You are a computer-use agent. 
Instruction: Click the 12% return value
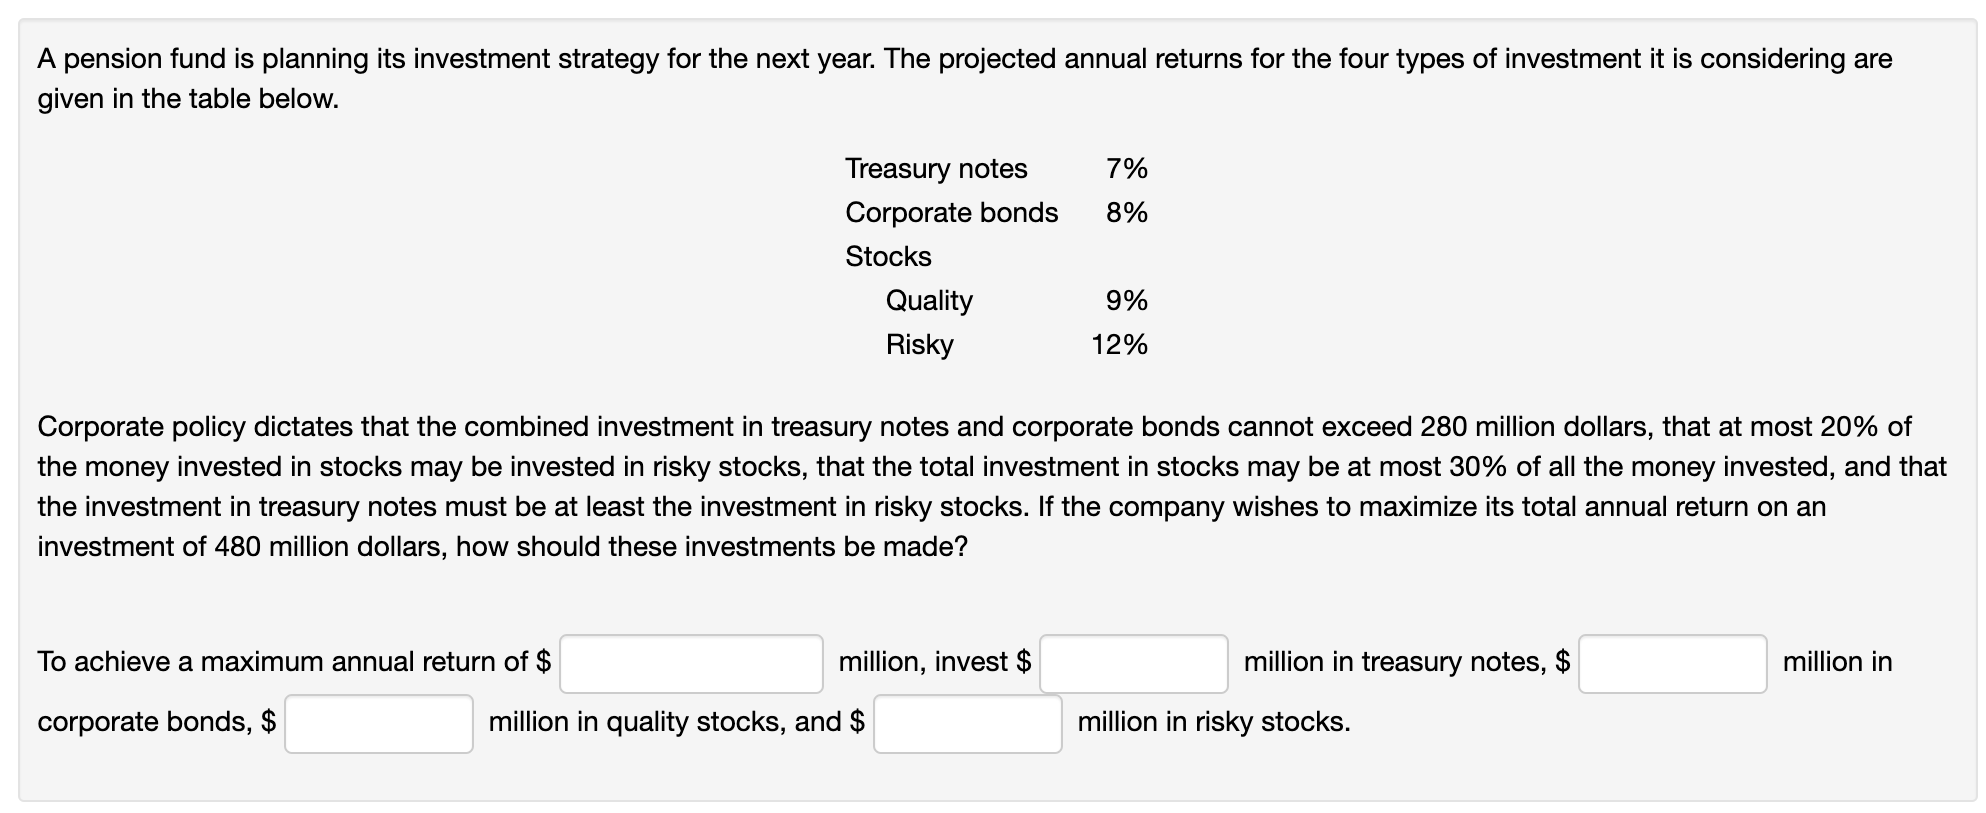coord(1119,344)
